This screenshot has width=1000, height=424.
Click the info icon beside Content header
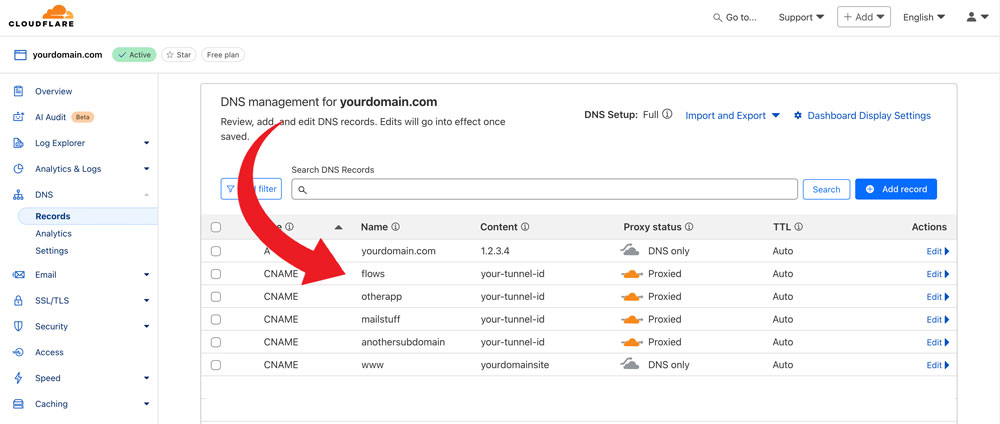[526, 227]
